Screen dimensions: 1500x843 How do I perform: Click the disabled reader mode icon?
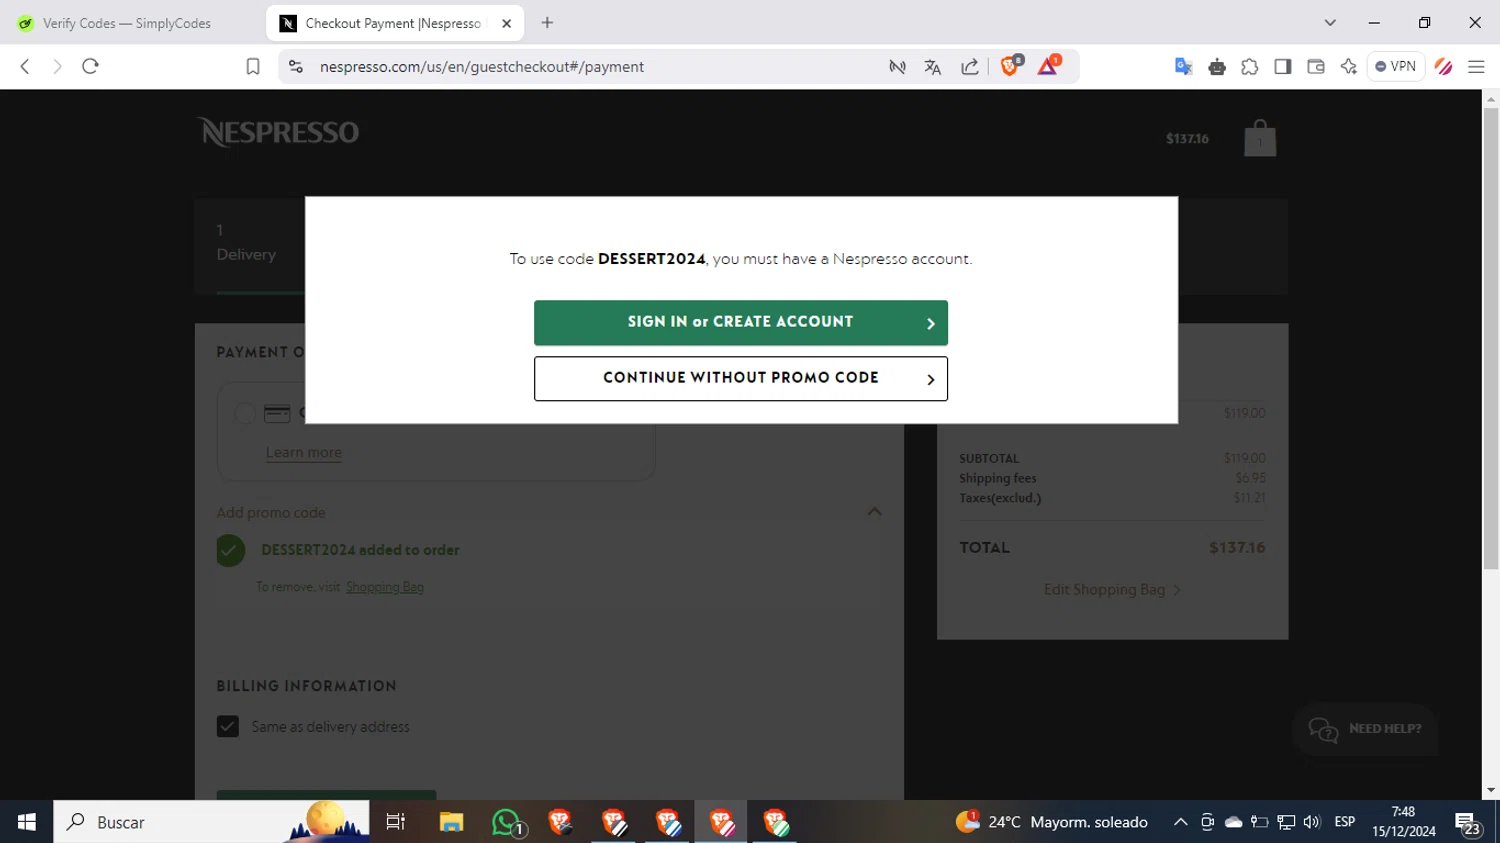[x=897, y=67]
